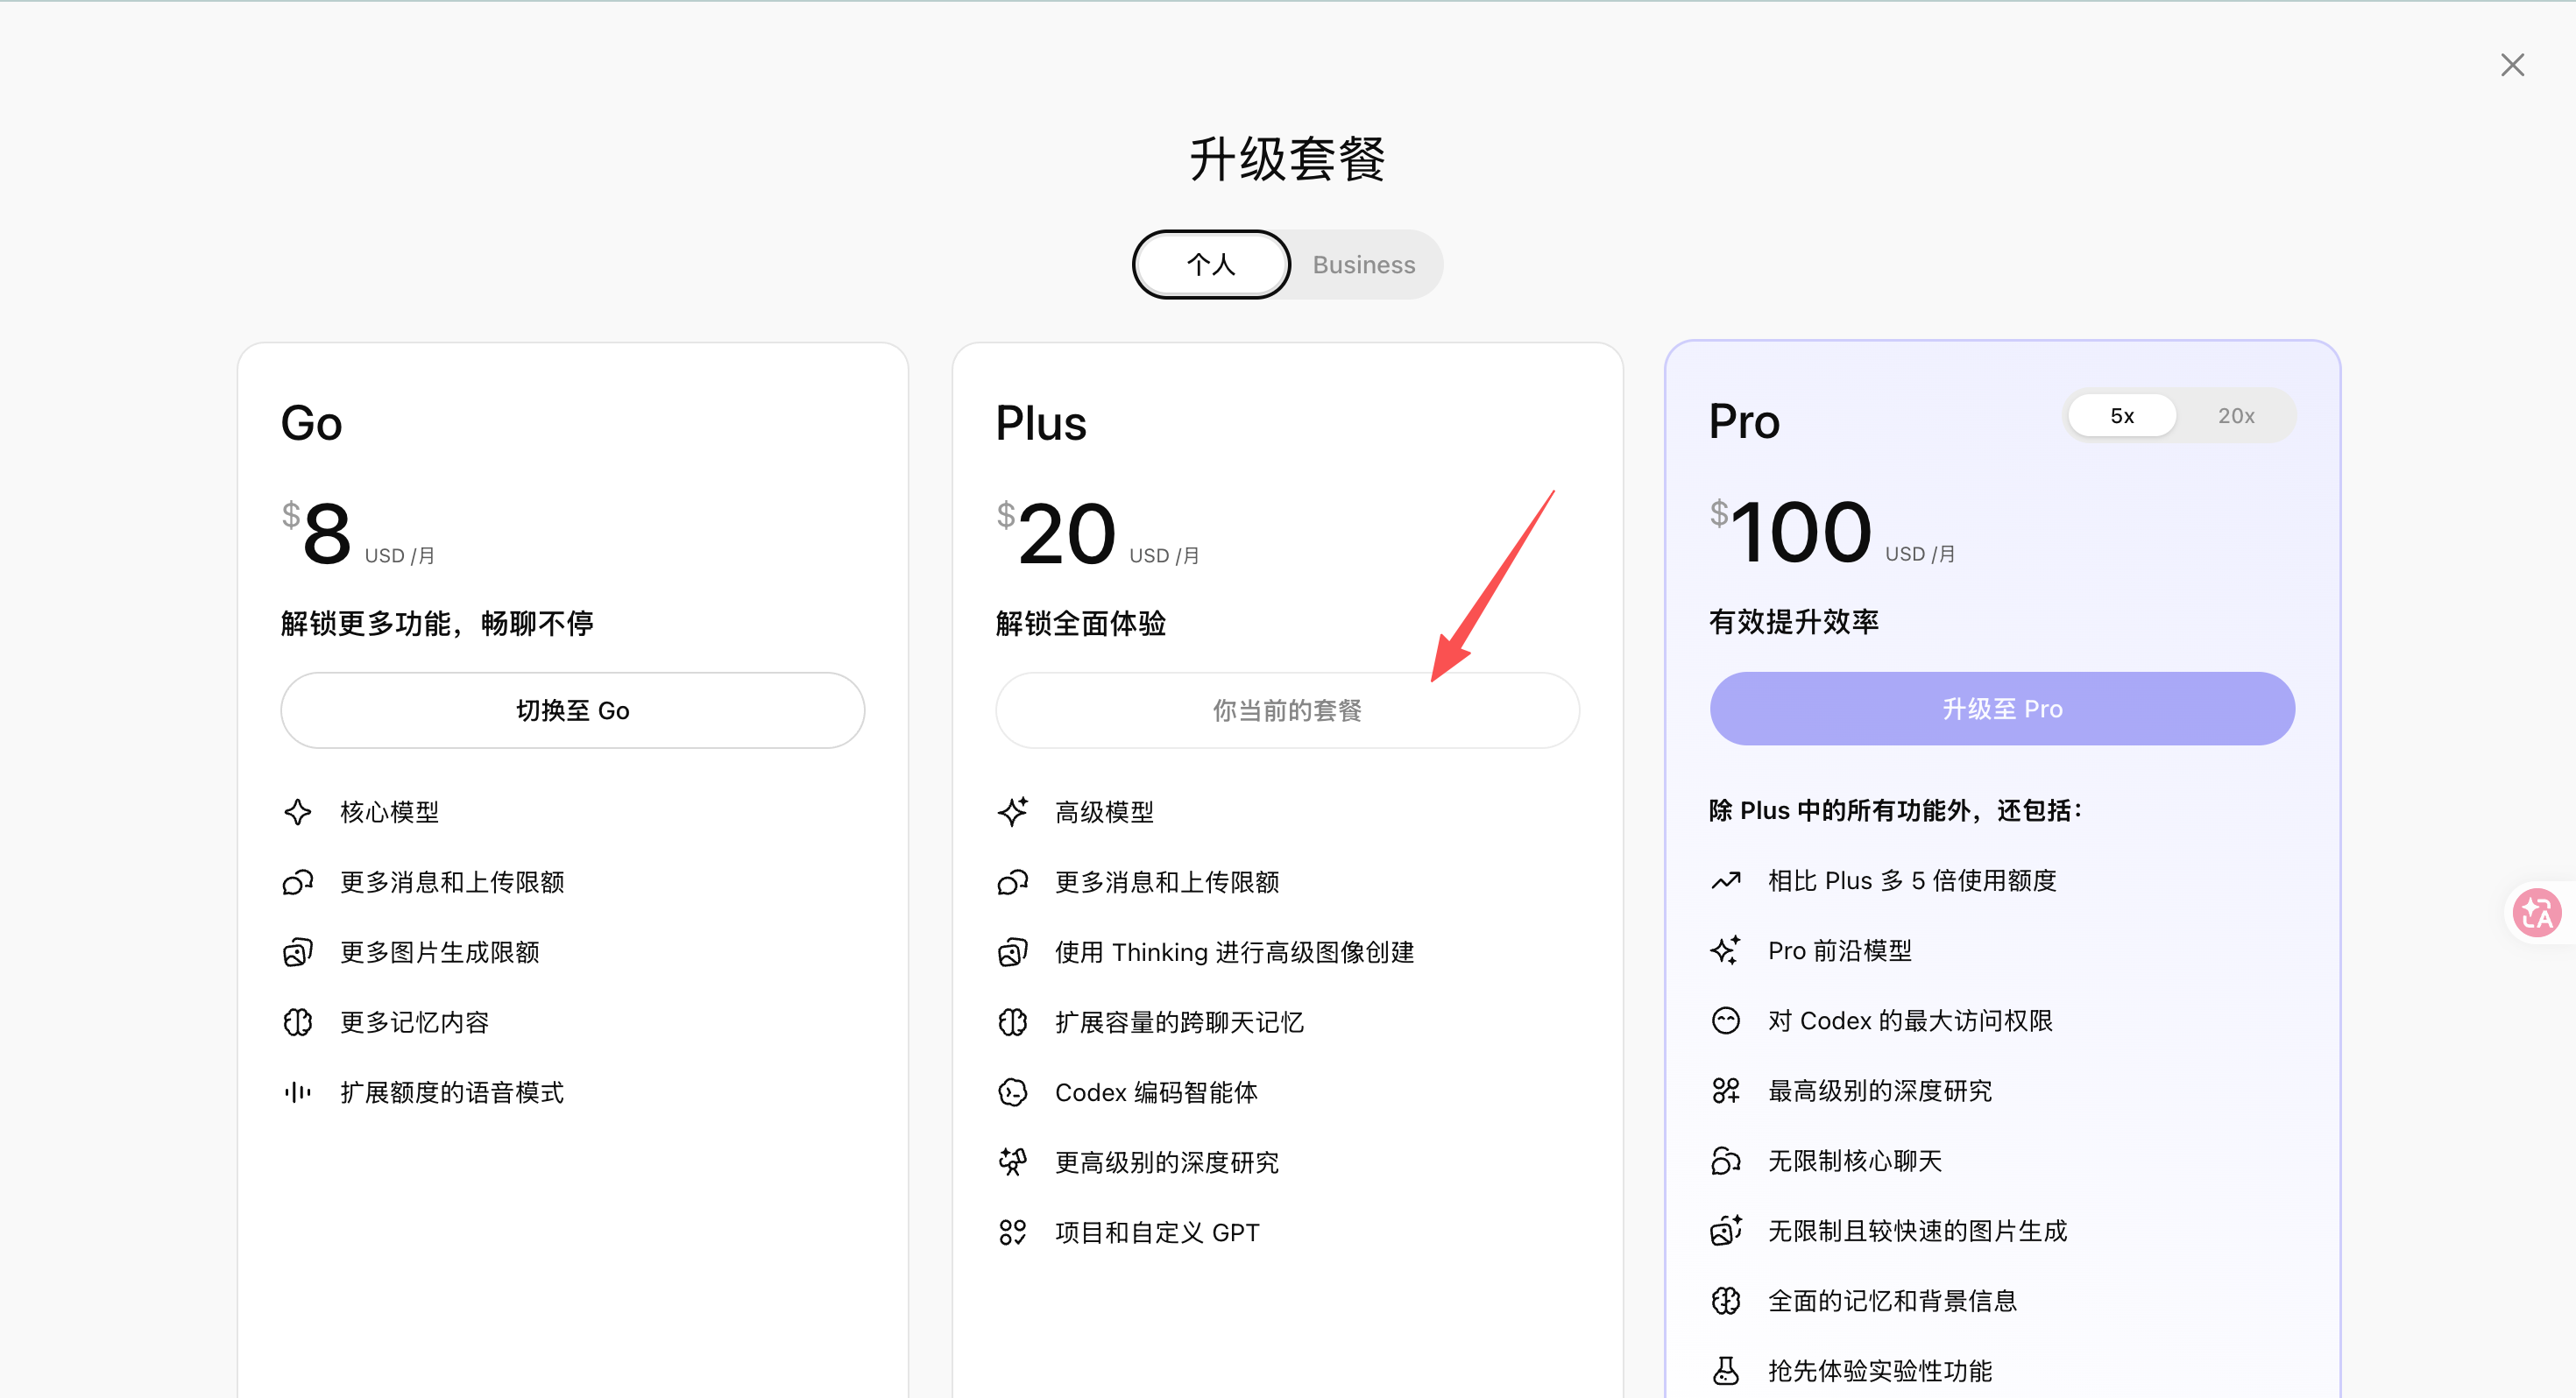The image size is (2576, 1398).
Task: Click the telescope icon beside 更高级别的深度研究
Action: (1012, 1162)
